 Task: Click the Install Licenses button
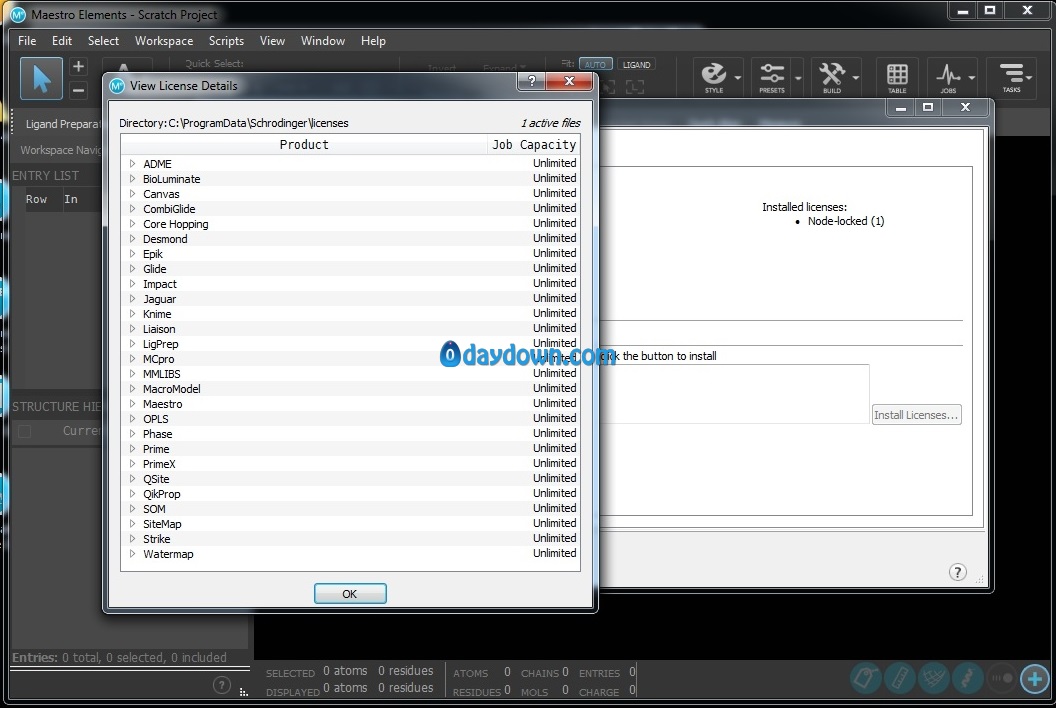[916, 415]
